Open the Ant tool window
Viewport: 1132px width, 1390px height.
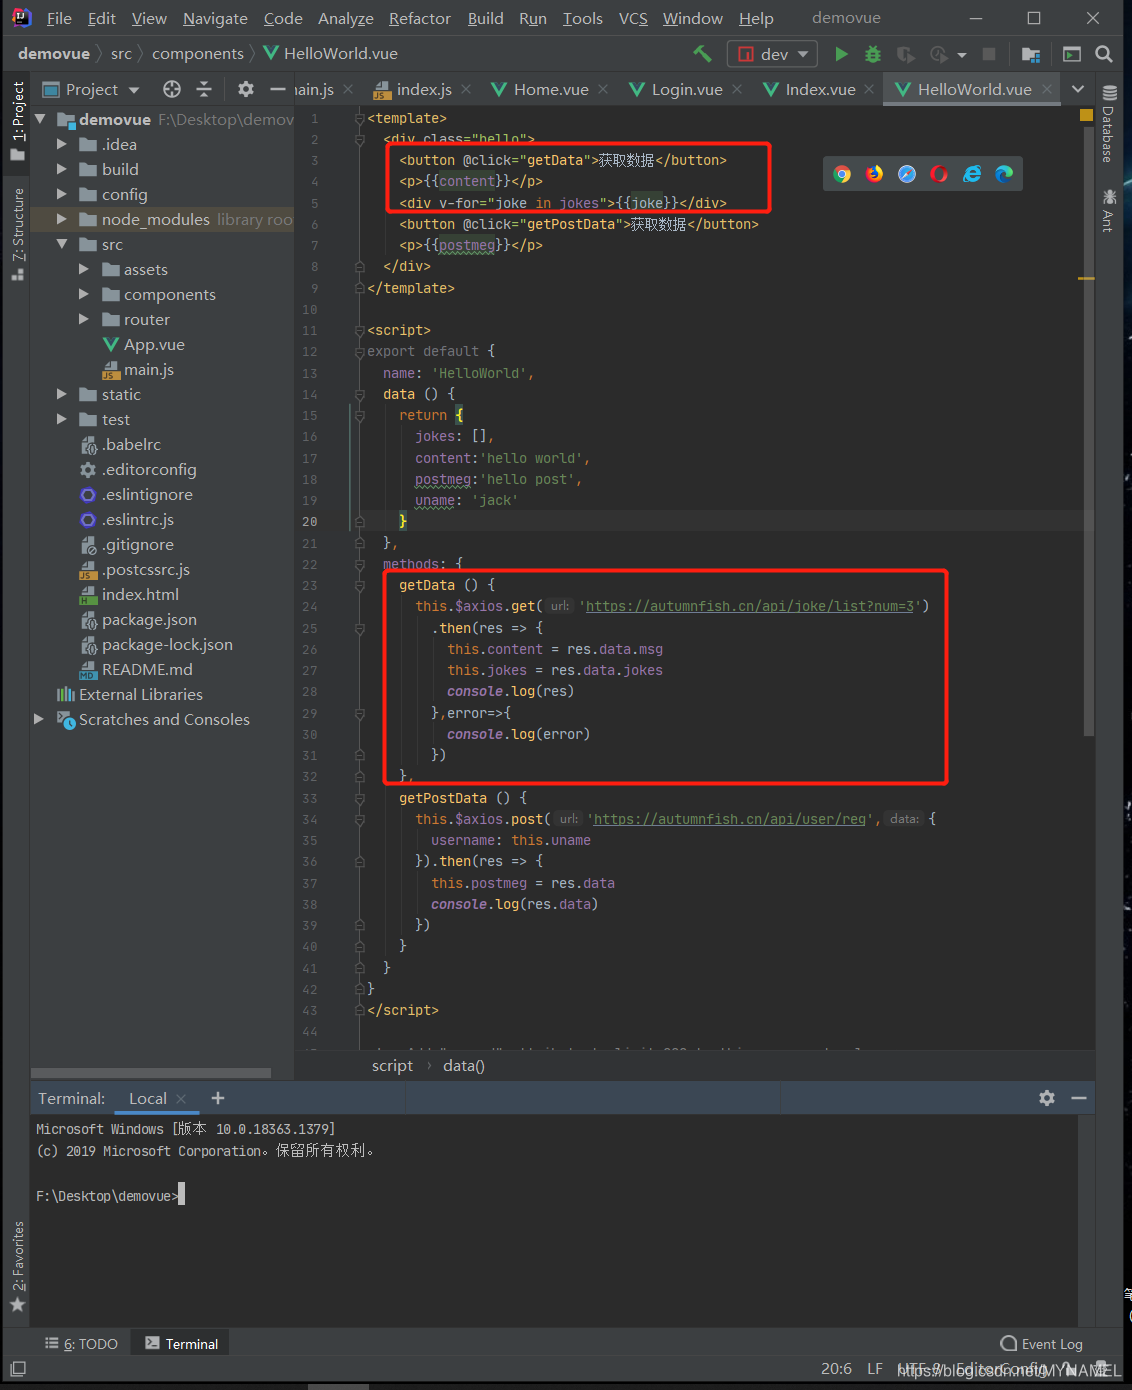click(x=1108, y=211)
